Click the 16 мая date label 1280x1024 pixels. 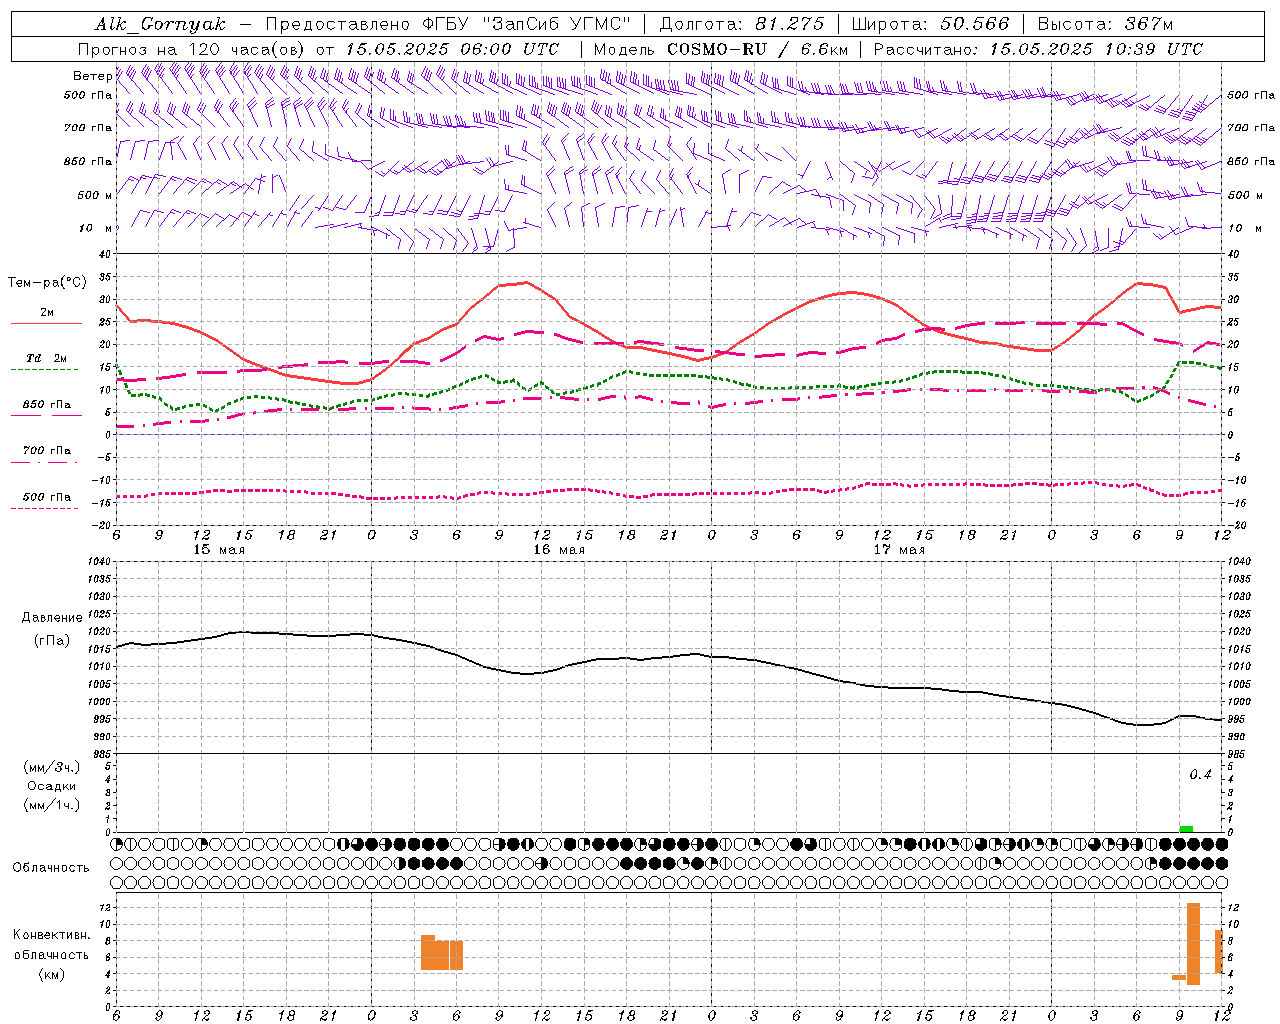tap(559, 550)
